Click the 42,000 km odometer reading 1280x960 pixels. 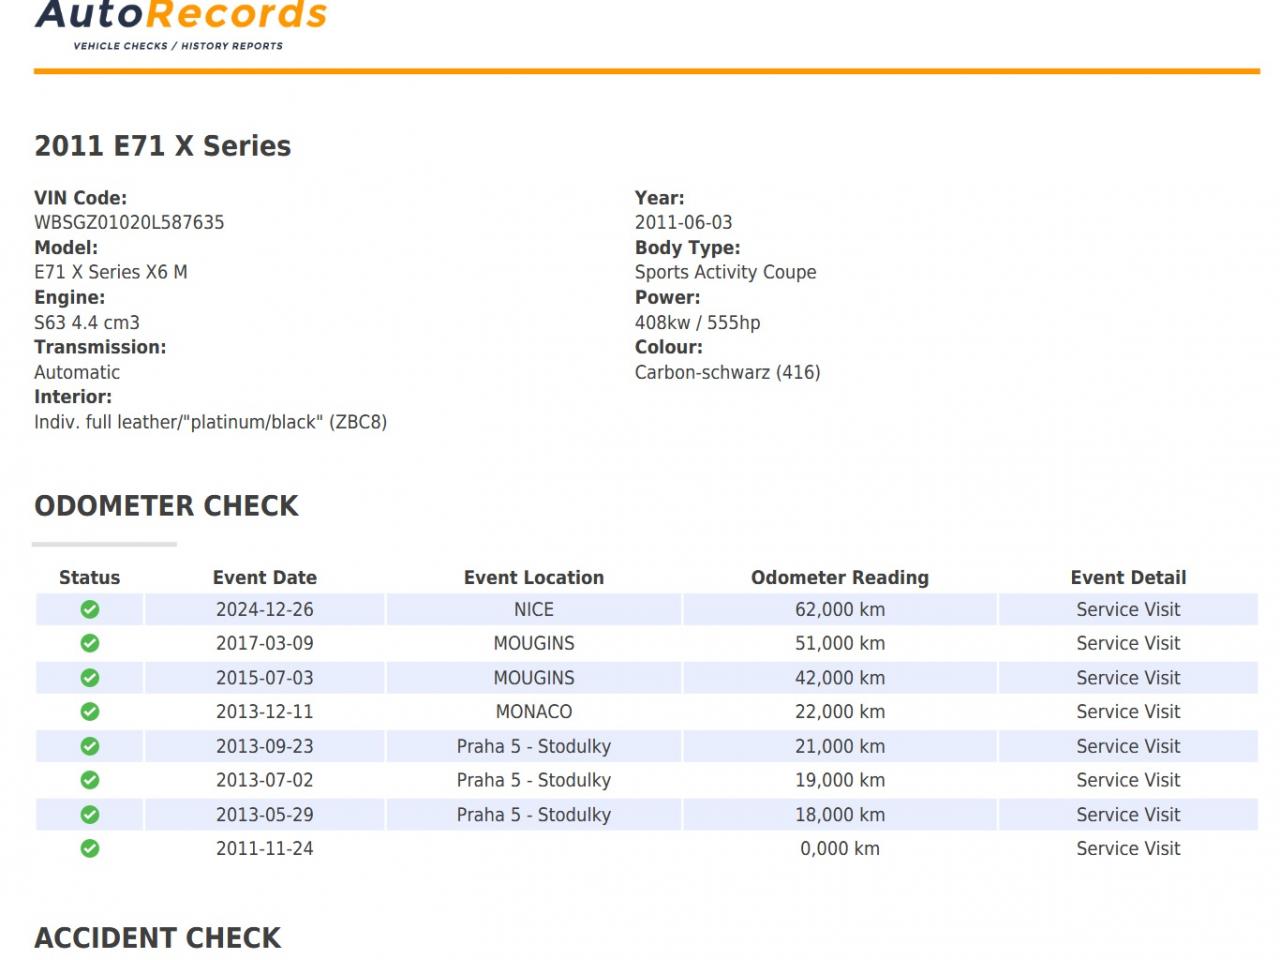point(840,678)
